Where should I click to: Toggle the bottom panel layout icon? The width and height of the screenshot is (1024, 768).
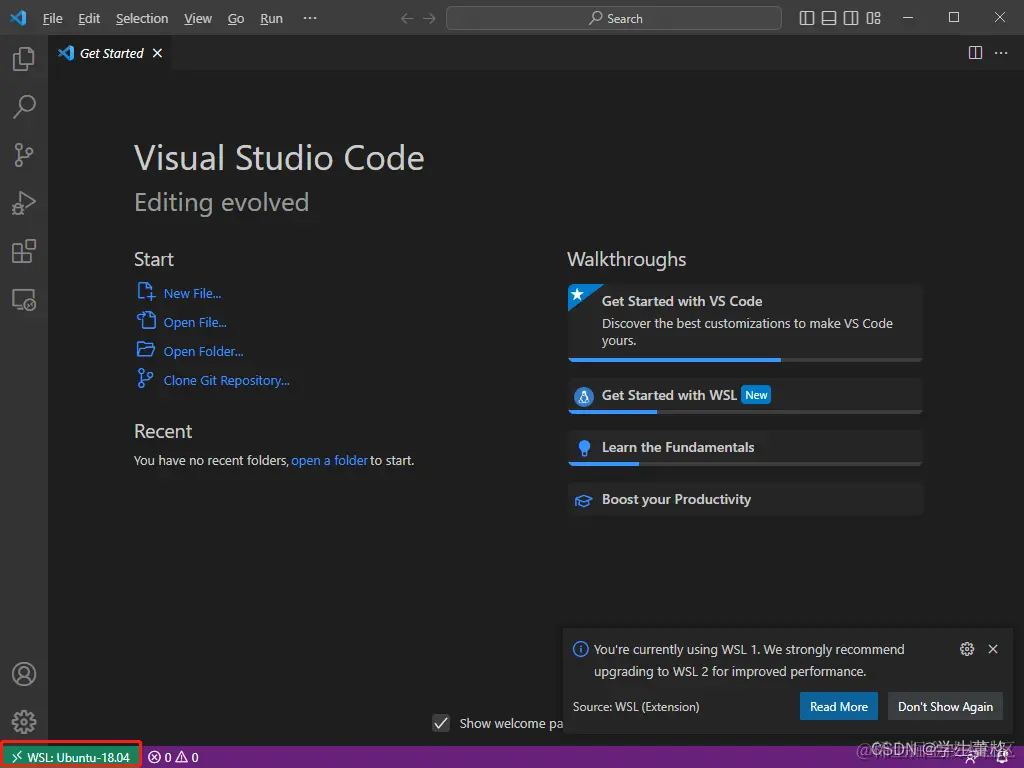tap(829, 18)
